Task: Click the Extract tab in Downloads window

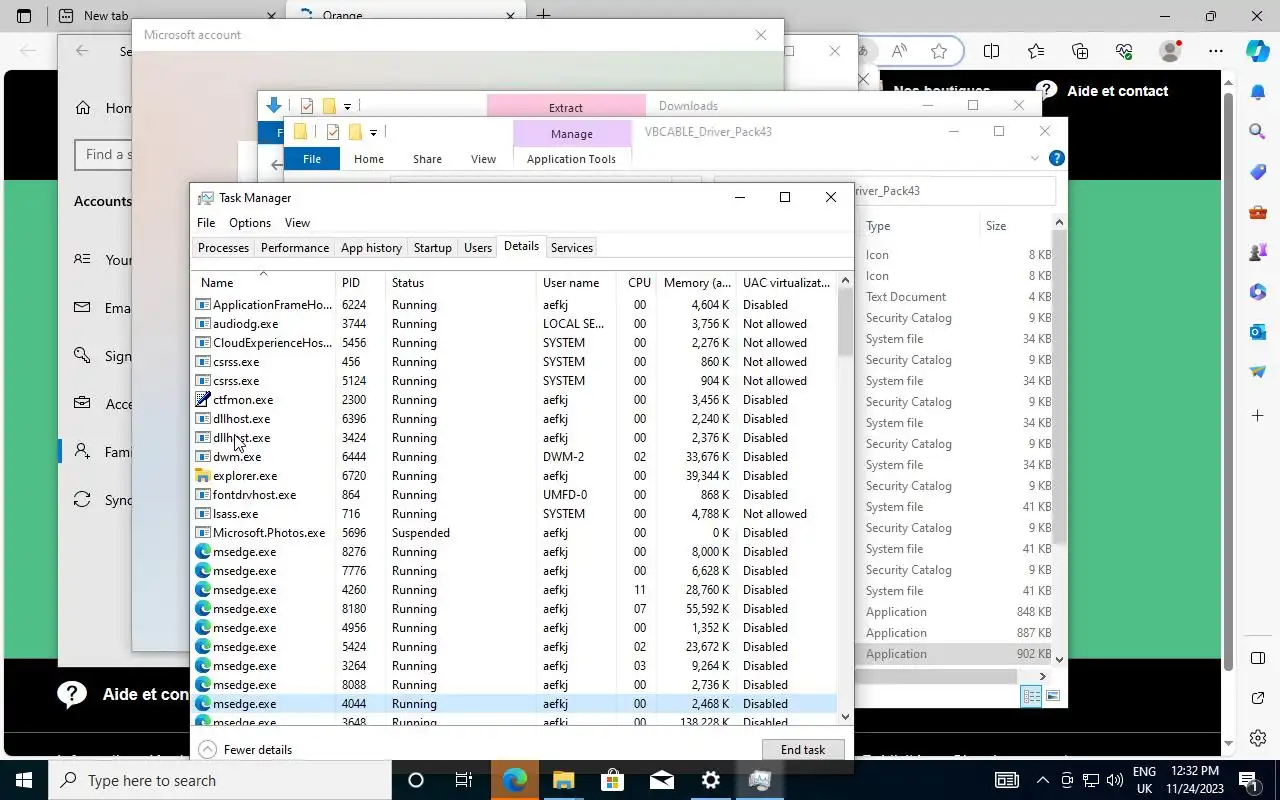Action: 566,107
